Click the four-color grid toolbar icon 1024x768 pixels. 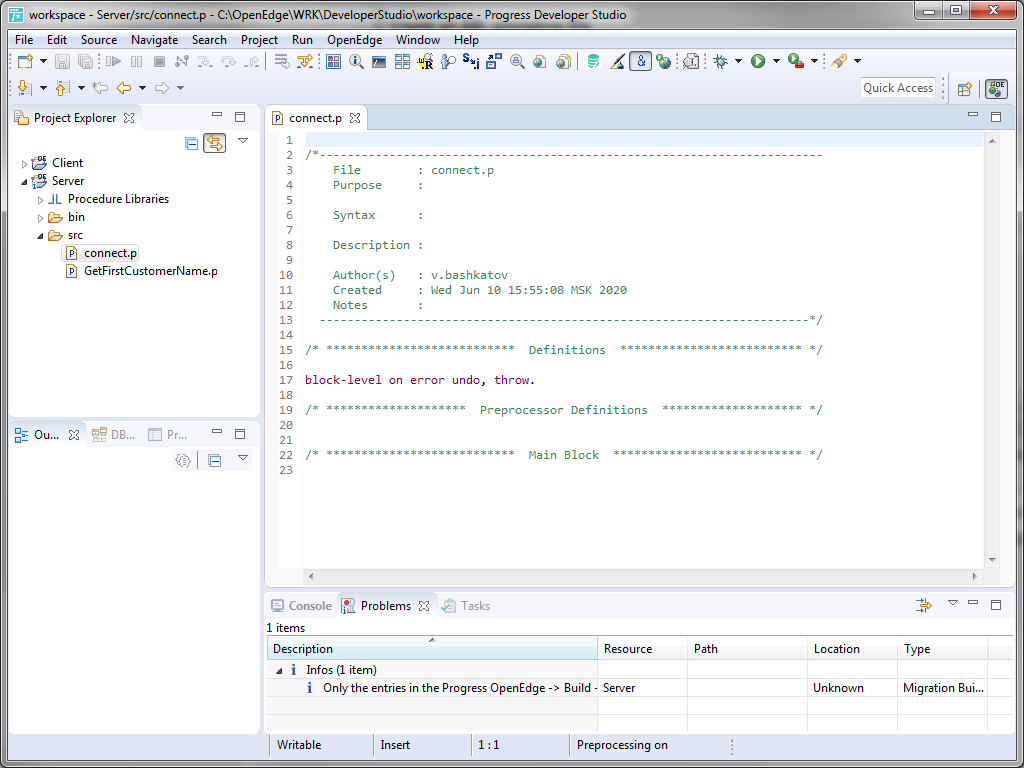point(334,61)
